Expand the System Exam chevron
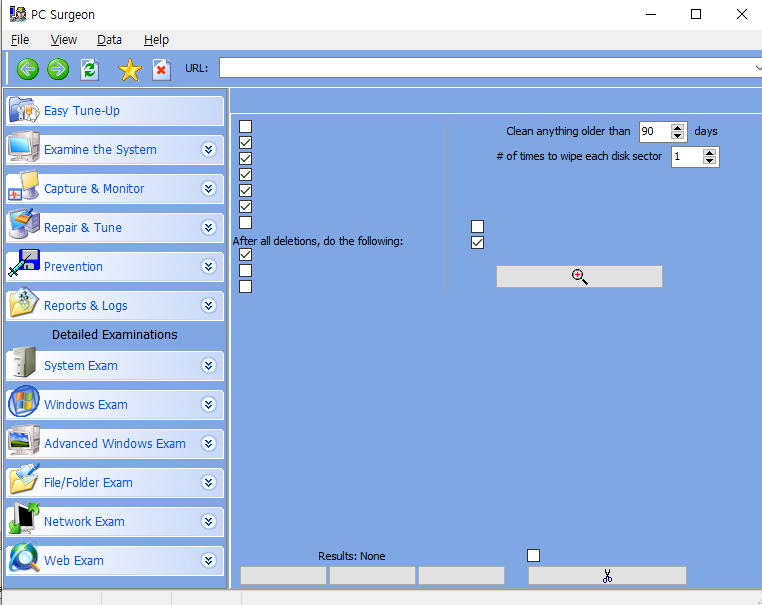This screenshot has width=762, height=605. (x=208, y=365)
